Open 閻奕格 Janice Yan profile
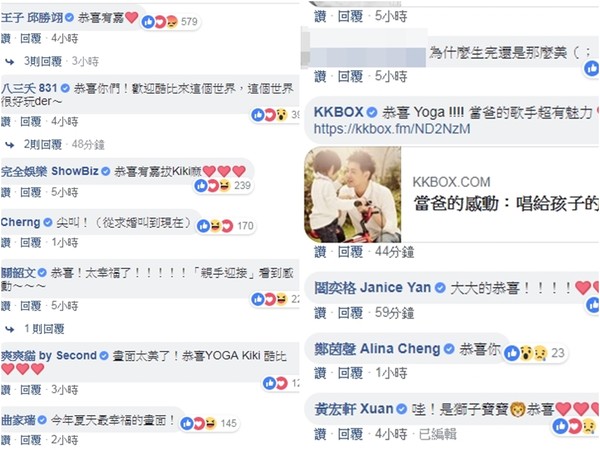 click(372, 288)
